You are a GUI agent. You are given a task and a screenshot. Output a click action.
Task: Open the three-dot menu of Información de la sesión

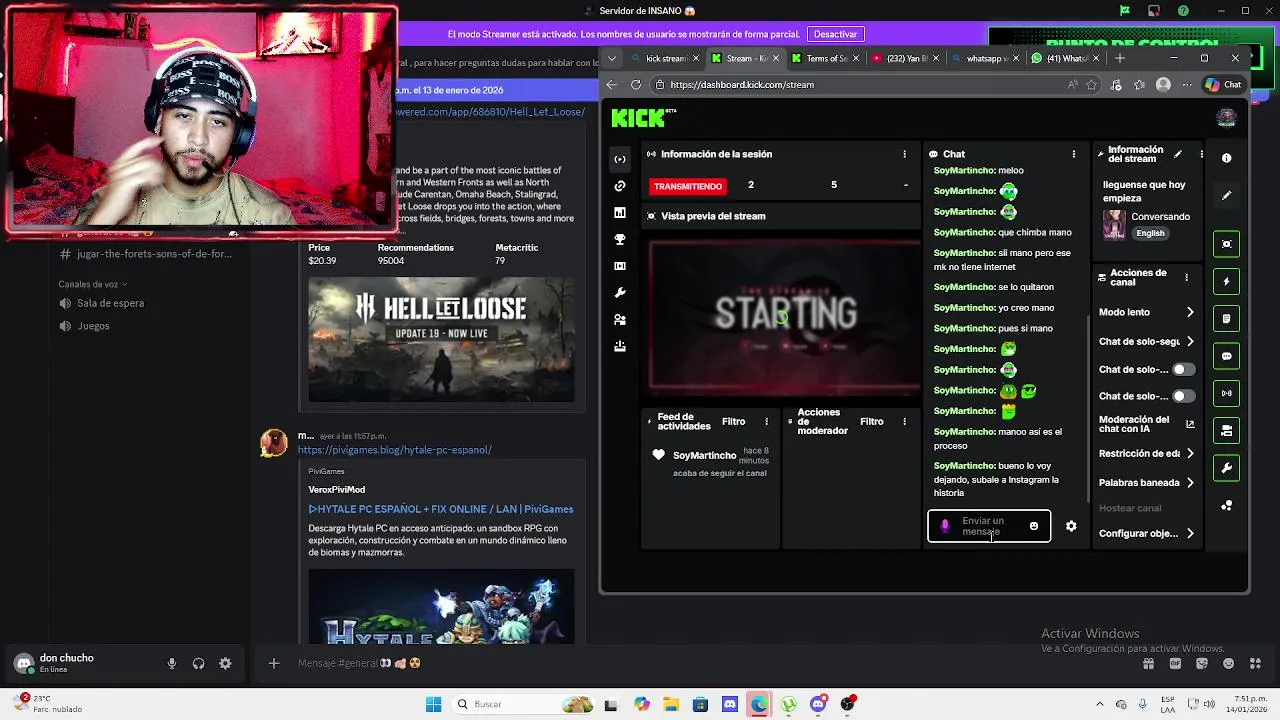pyautogui.click(x=905, y=154)
